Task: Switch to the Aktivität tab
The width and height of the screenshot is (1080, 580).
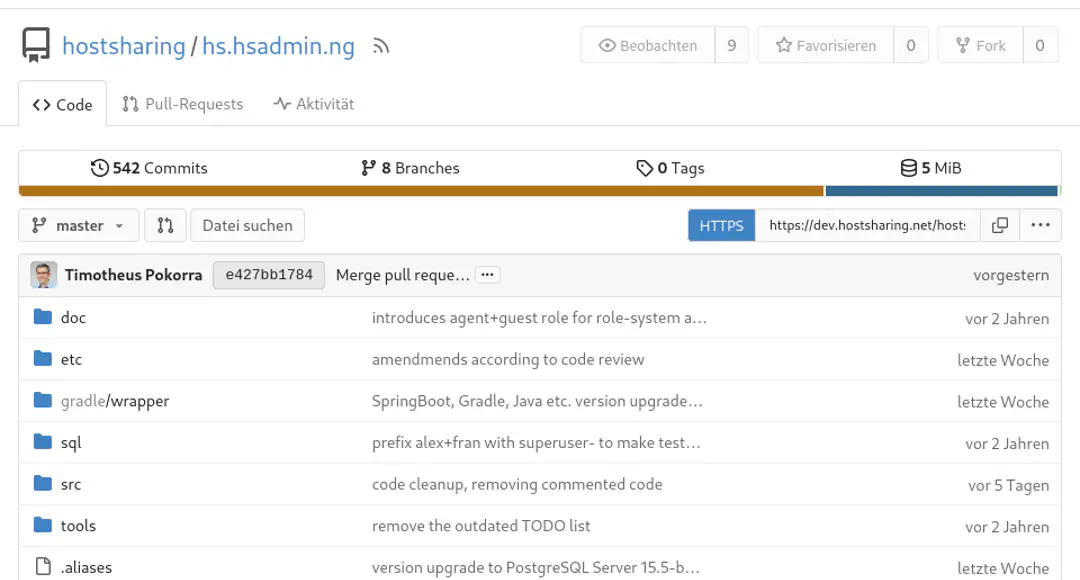Action: click(x=313, y=104)
